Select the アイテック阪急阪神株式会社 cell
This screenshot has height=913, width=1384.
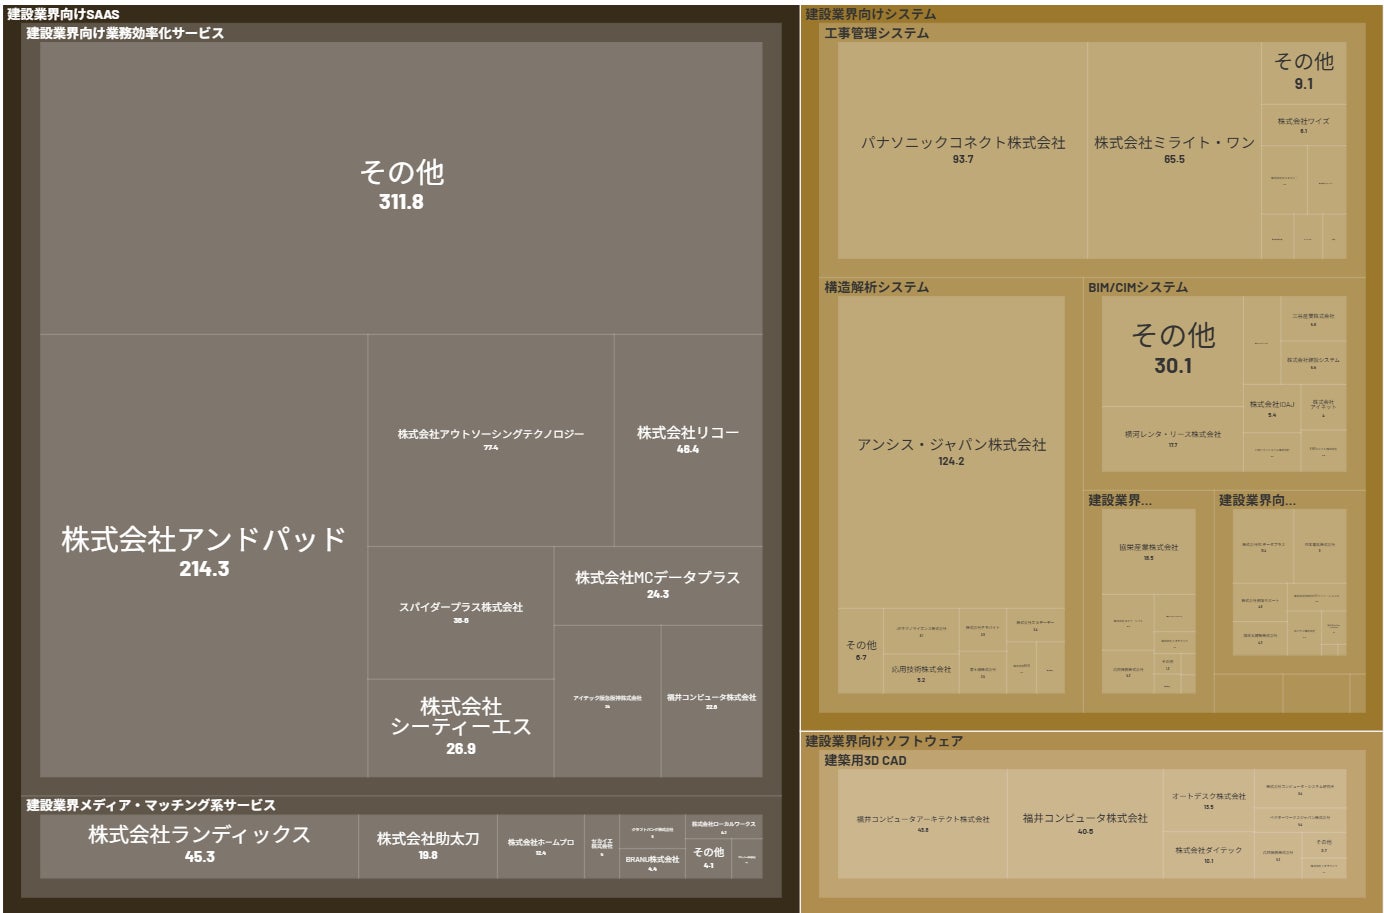607,701
